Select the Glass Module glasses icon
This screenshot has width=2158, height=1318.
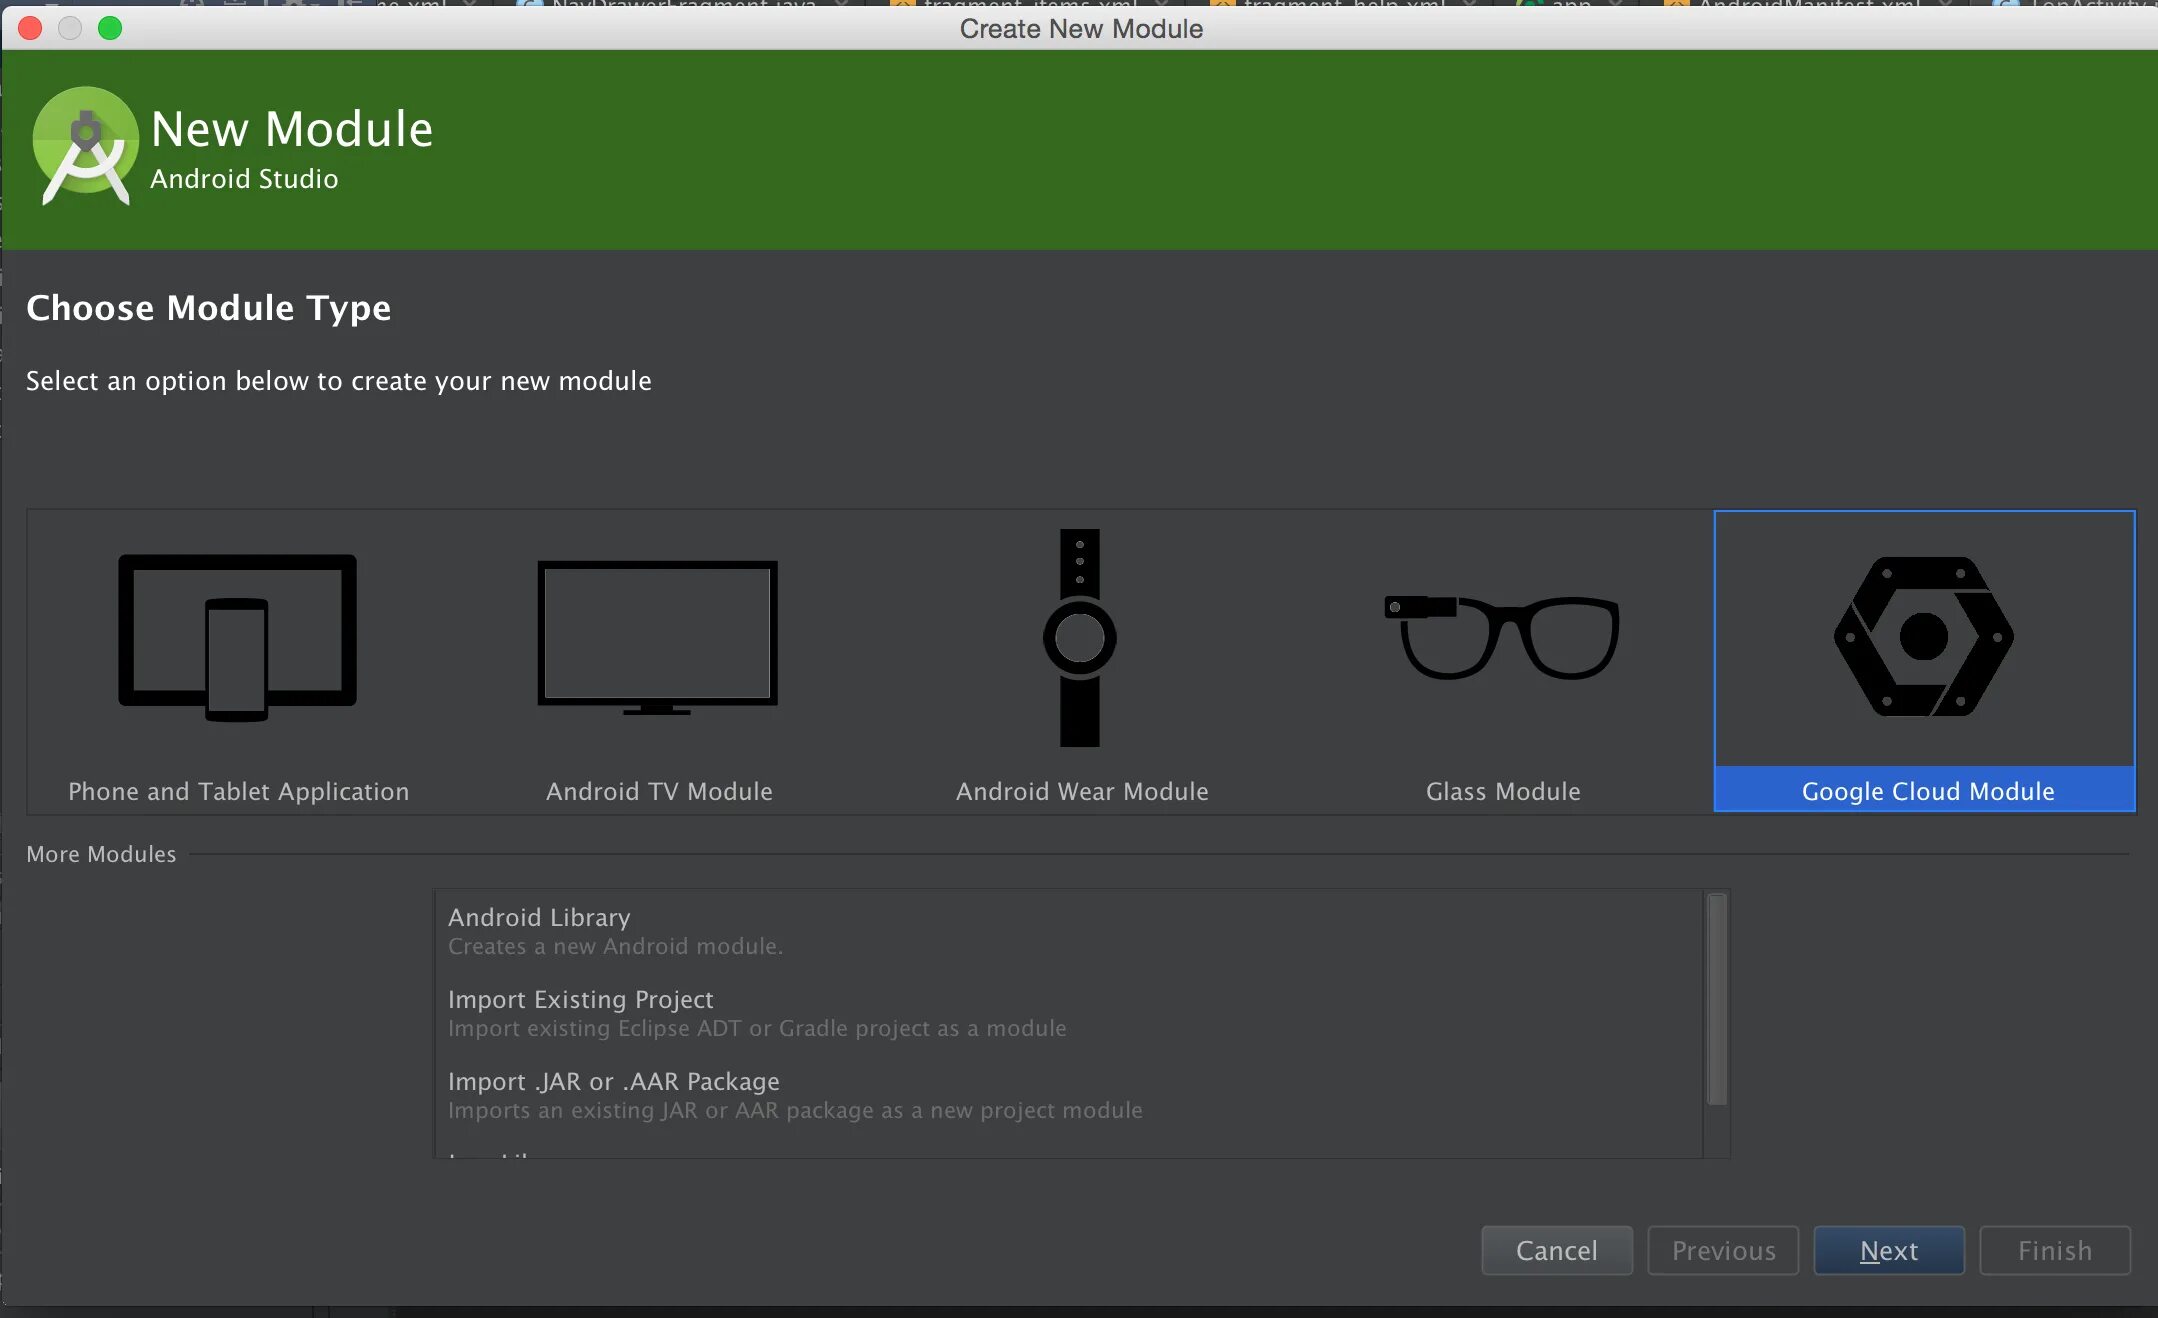1502,637
